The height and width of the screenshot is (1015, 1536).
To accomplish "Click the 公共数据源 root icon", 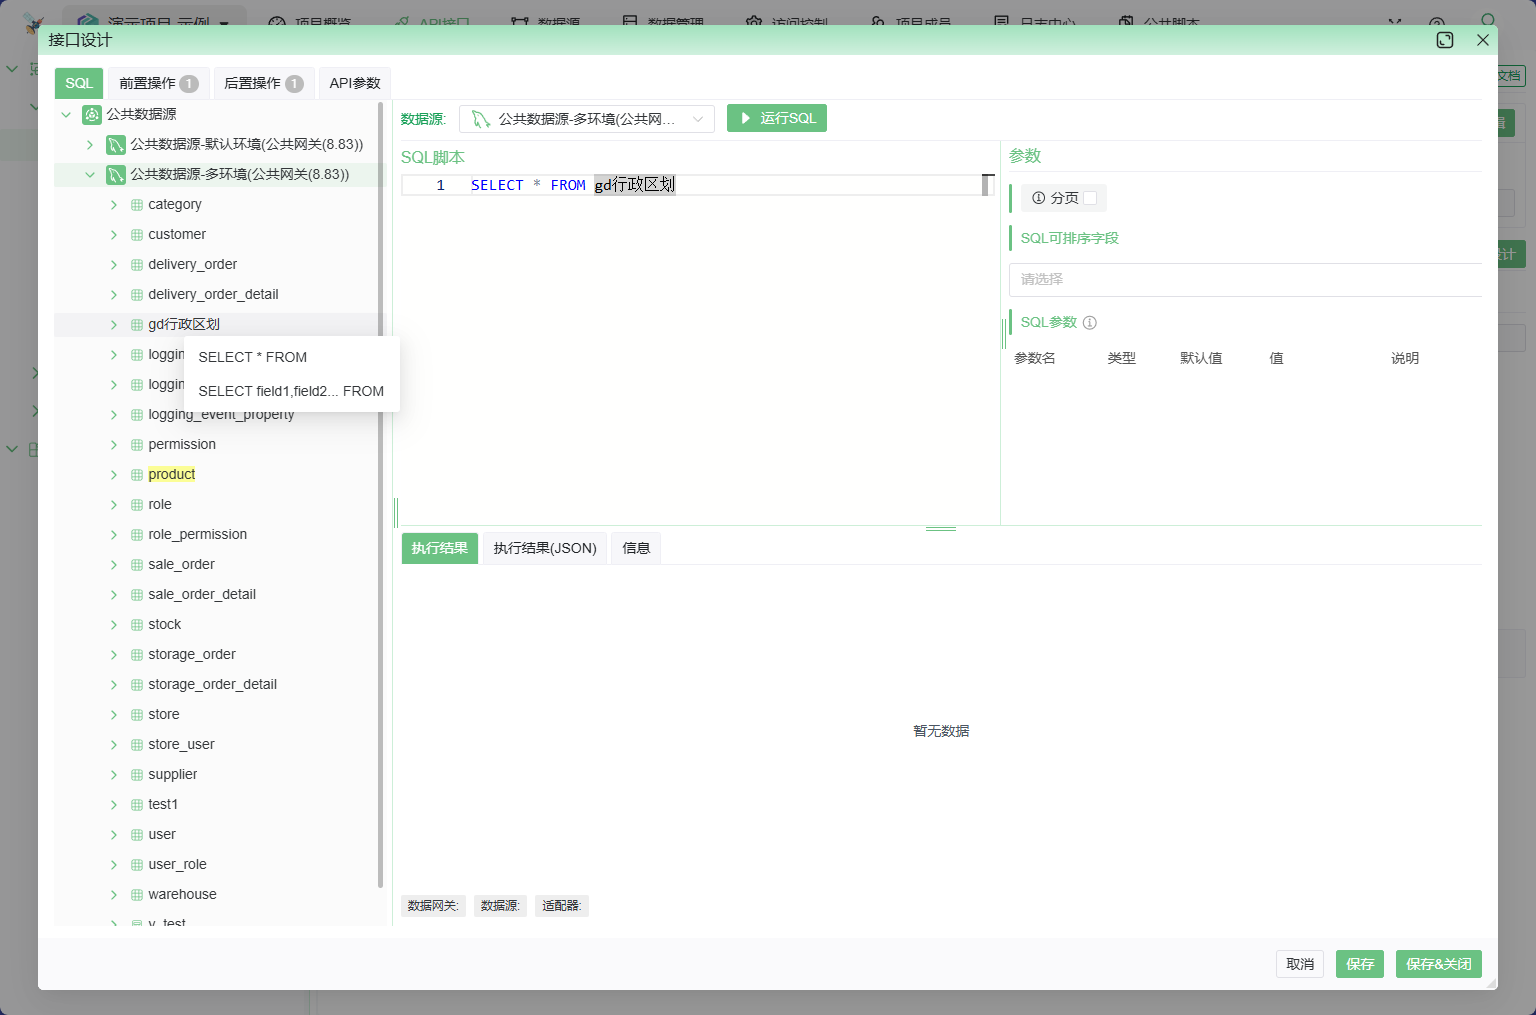I will tap(92, 115).
